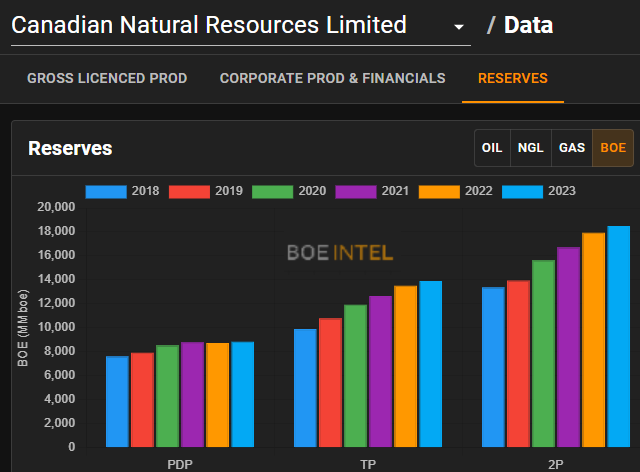Image resolution: width=640 pixels, height=472 pixels.
Task: Click the 2020 PDP green bar
Action: pos(167,396)
